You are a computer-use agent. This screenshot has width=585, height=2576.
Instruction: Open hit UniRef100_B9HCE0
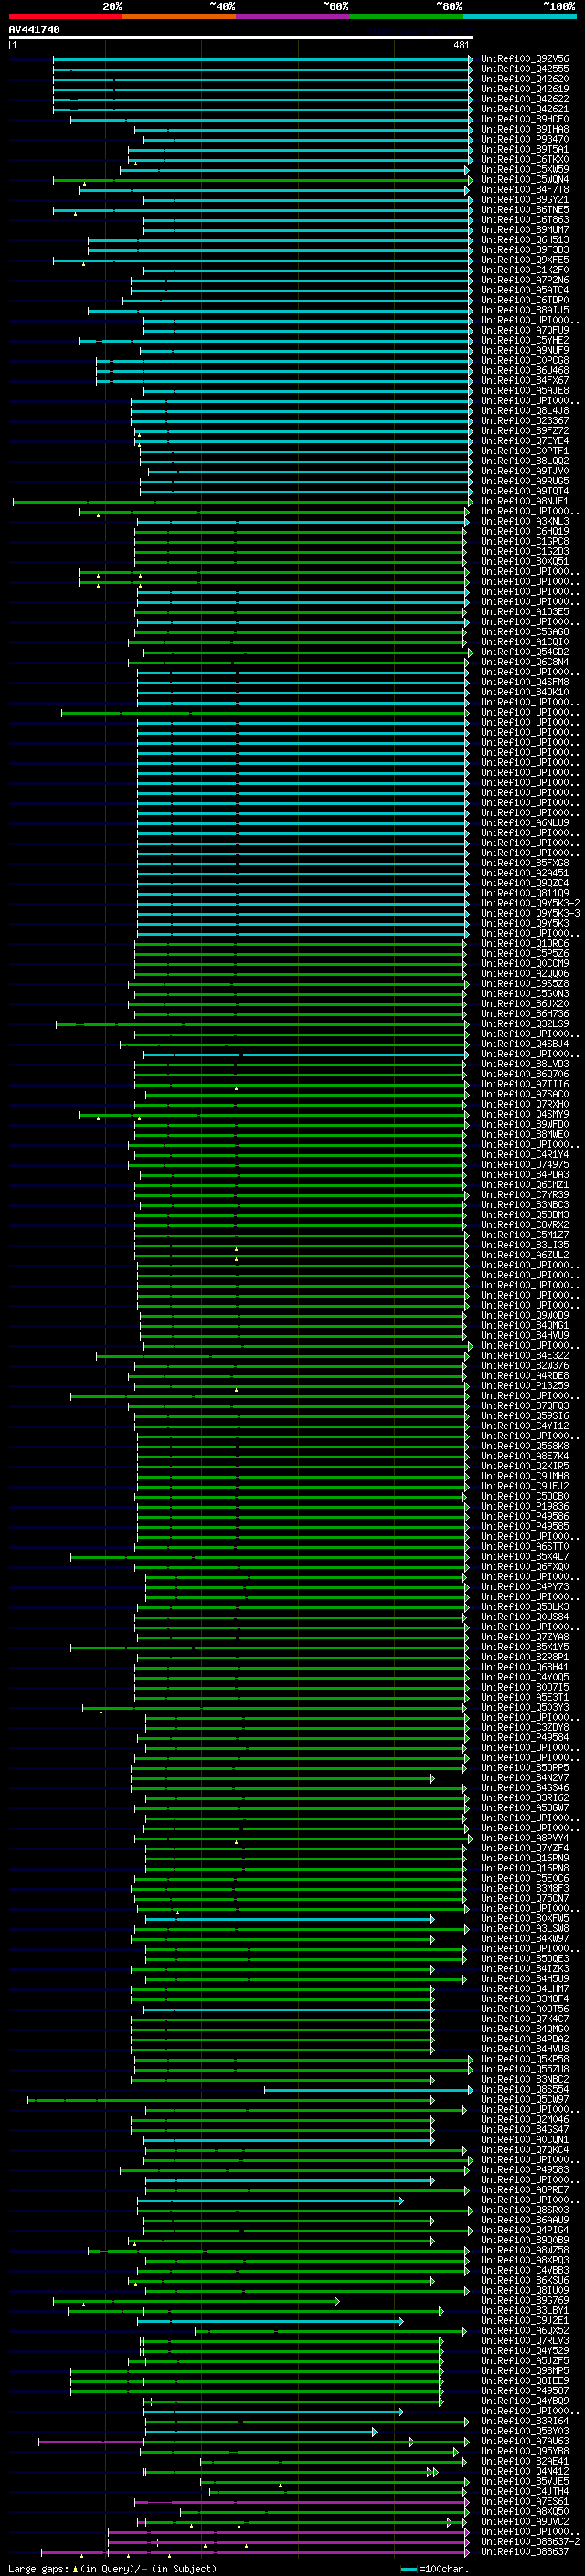(x=525, y=119)
